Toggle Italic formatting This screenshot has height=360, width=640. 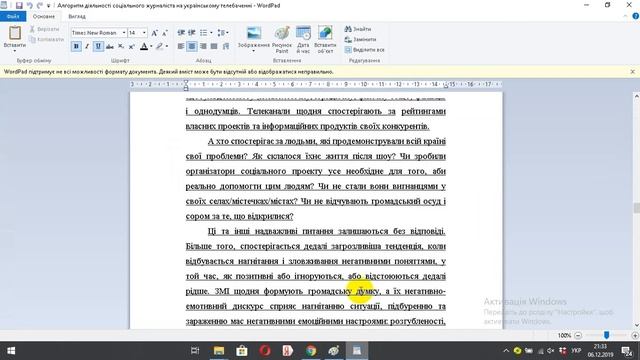point(87,47)
